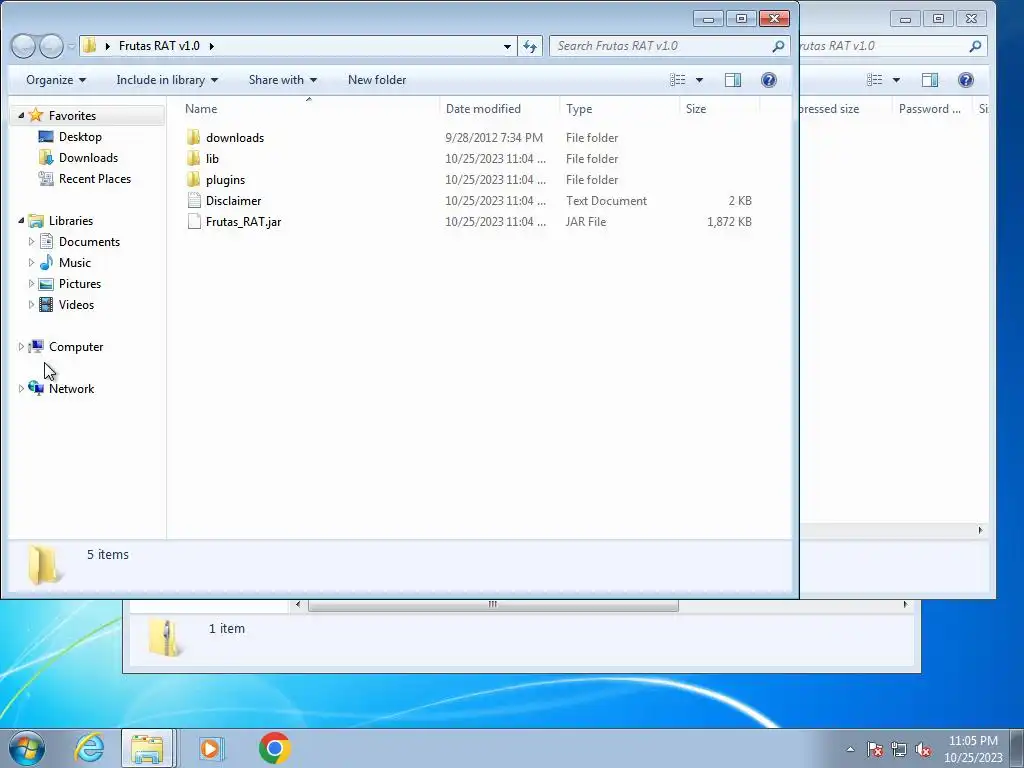
Task: Select Pictures library
Action: coord(80,283)
